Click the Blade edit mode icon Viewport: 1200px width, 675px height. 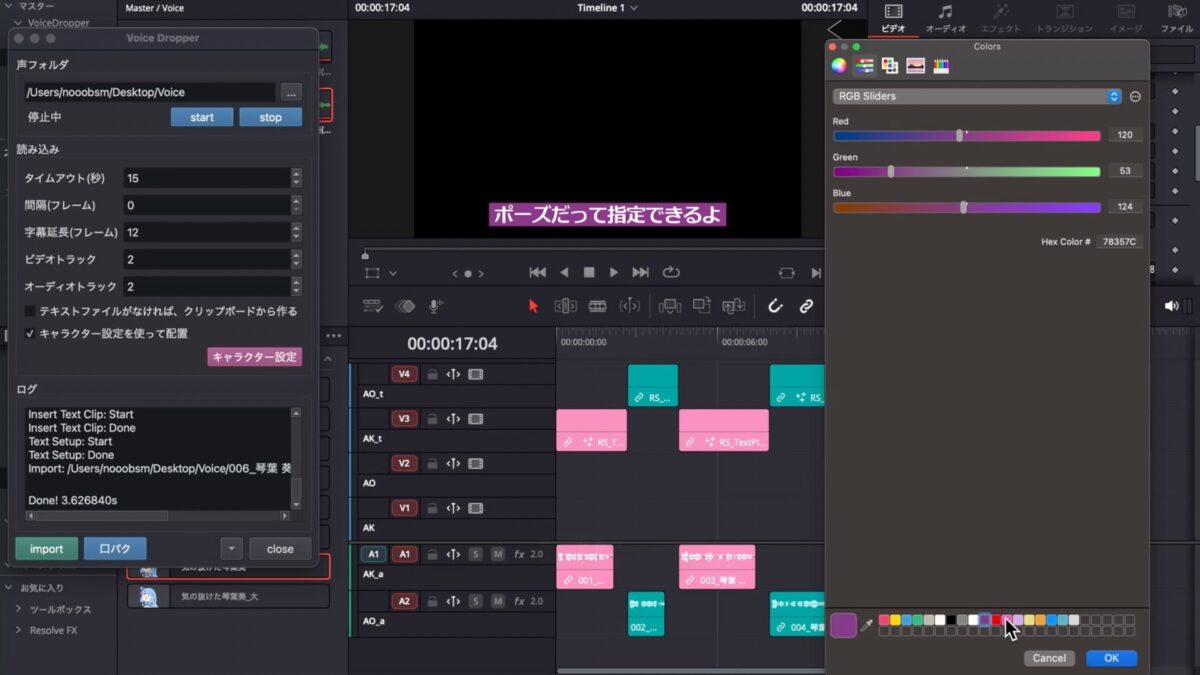pos(597,306)
